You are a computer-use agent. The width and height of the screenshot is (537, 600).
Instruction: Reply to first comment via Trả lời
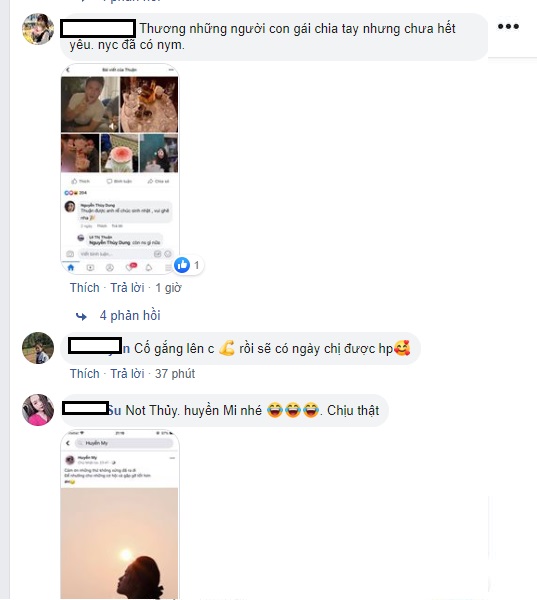127,288
